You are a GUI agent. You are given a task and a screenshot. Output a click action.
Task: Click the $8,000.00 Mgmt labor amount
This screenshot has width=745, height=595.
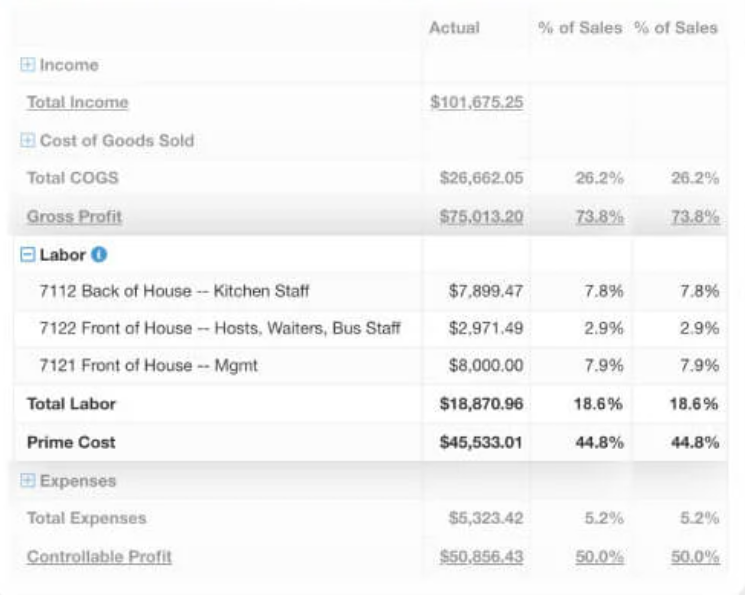[485, 366]
